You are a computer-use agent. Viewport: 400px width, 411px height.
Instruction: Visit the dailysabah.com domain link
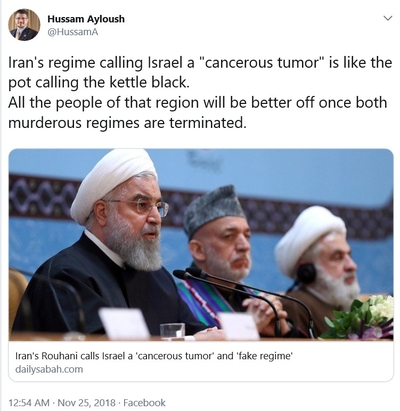[49, 369]
